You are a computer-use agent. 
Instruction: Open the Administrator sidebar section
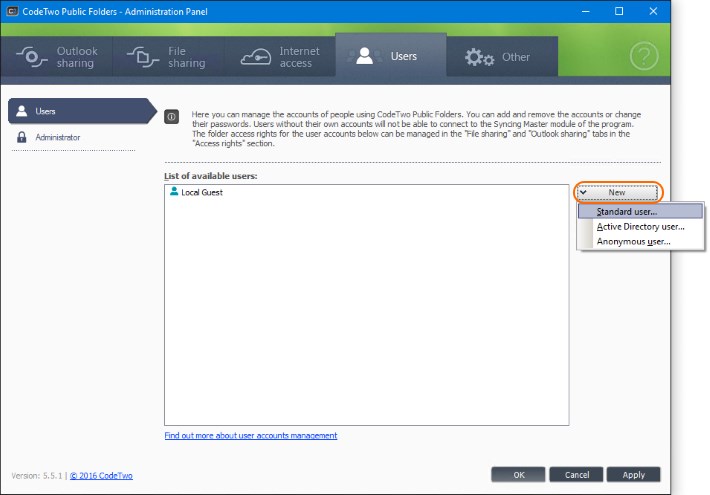[58, 137]
